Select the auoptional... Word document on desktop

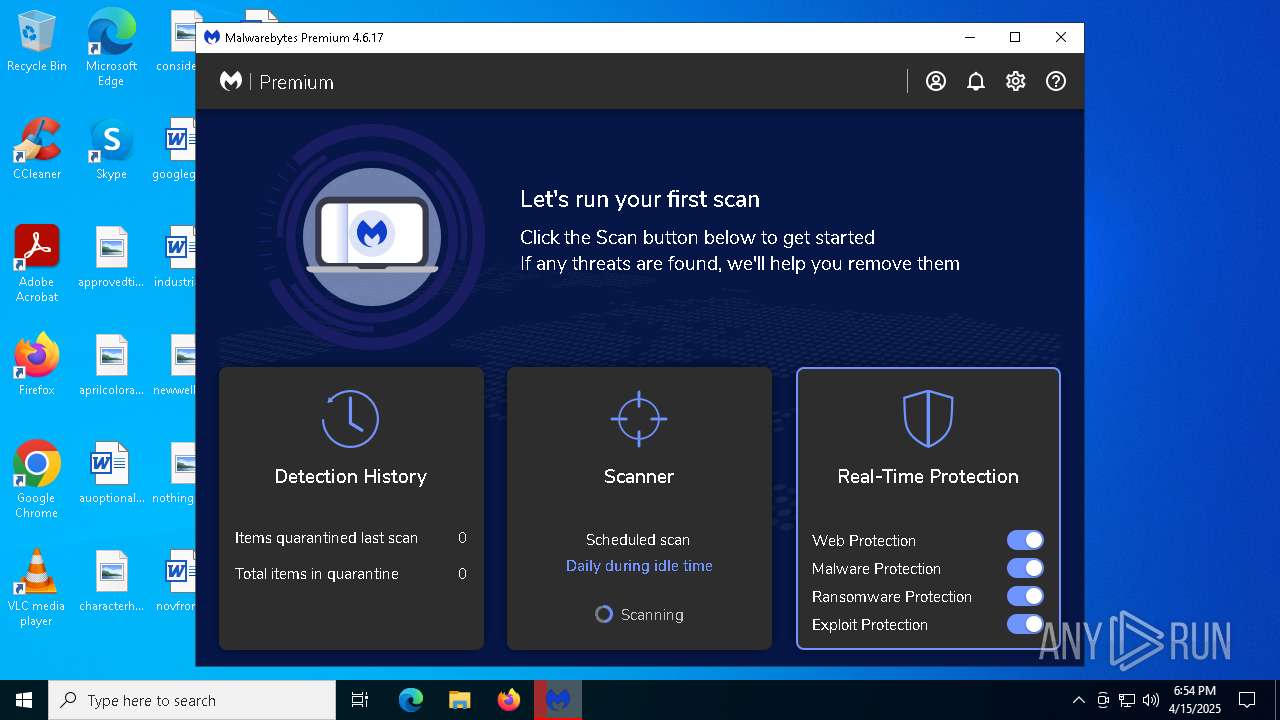[111, 473]
